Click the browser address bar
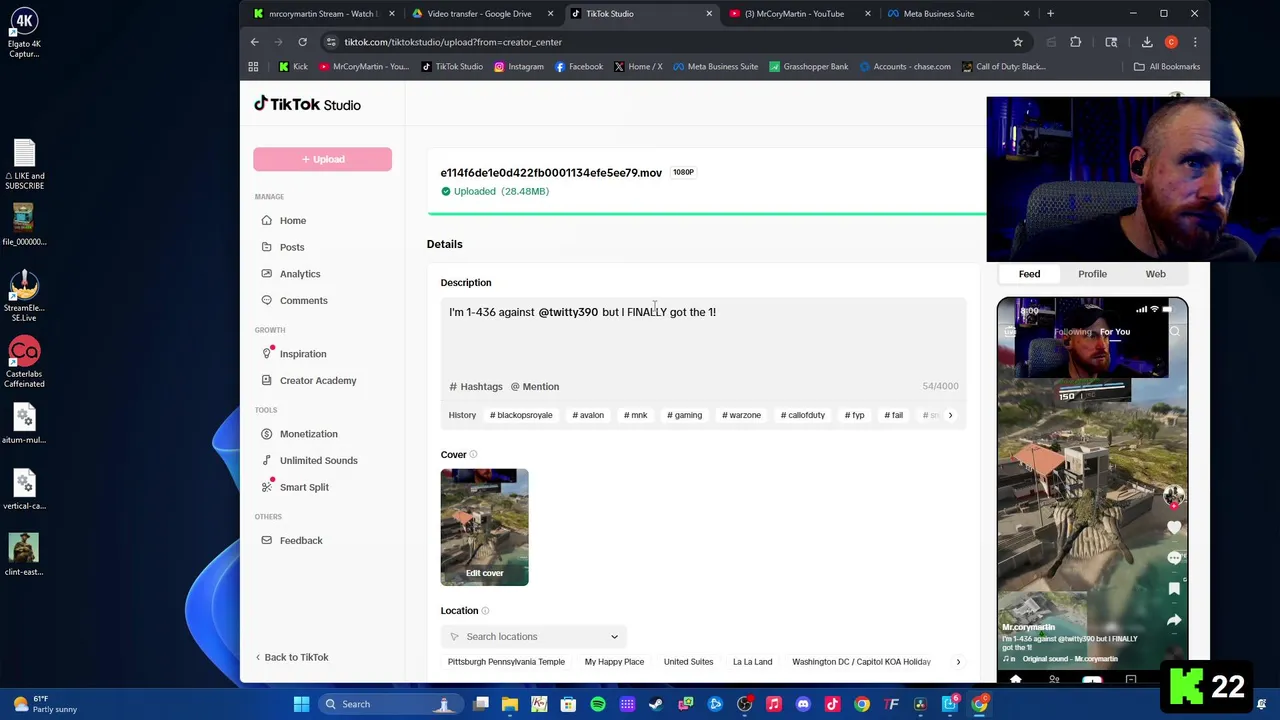The image size is (1280, 720). pyautogui.click(x=665, y=42)
